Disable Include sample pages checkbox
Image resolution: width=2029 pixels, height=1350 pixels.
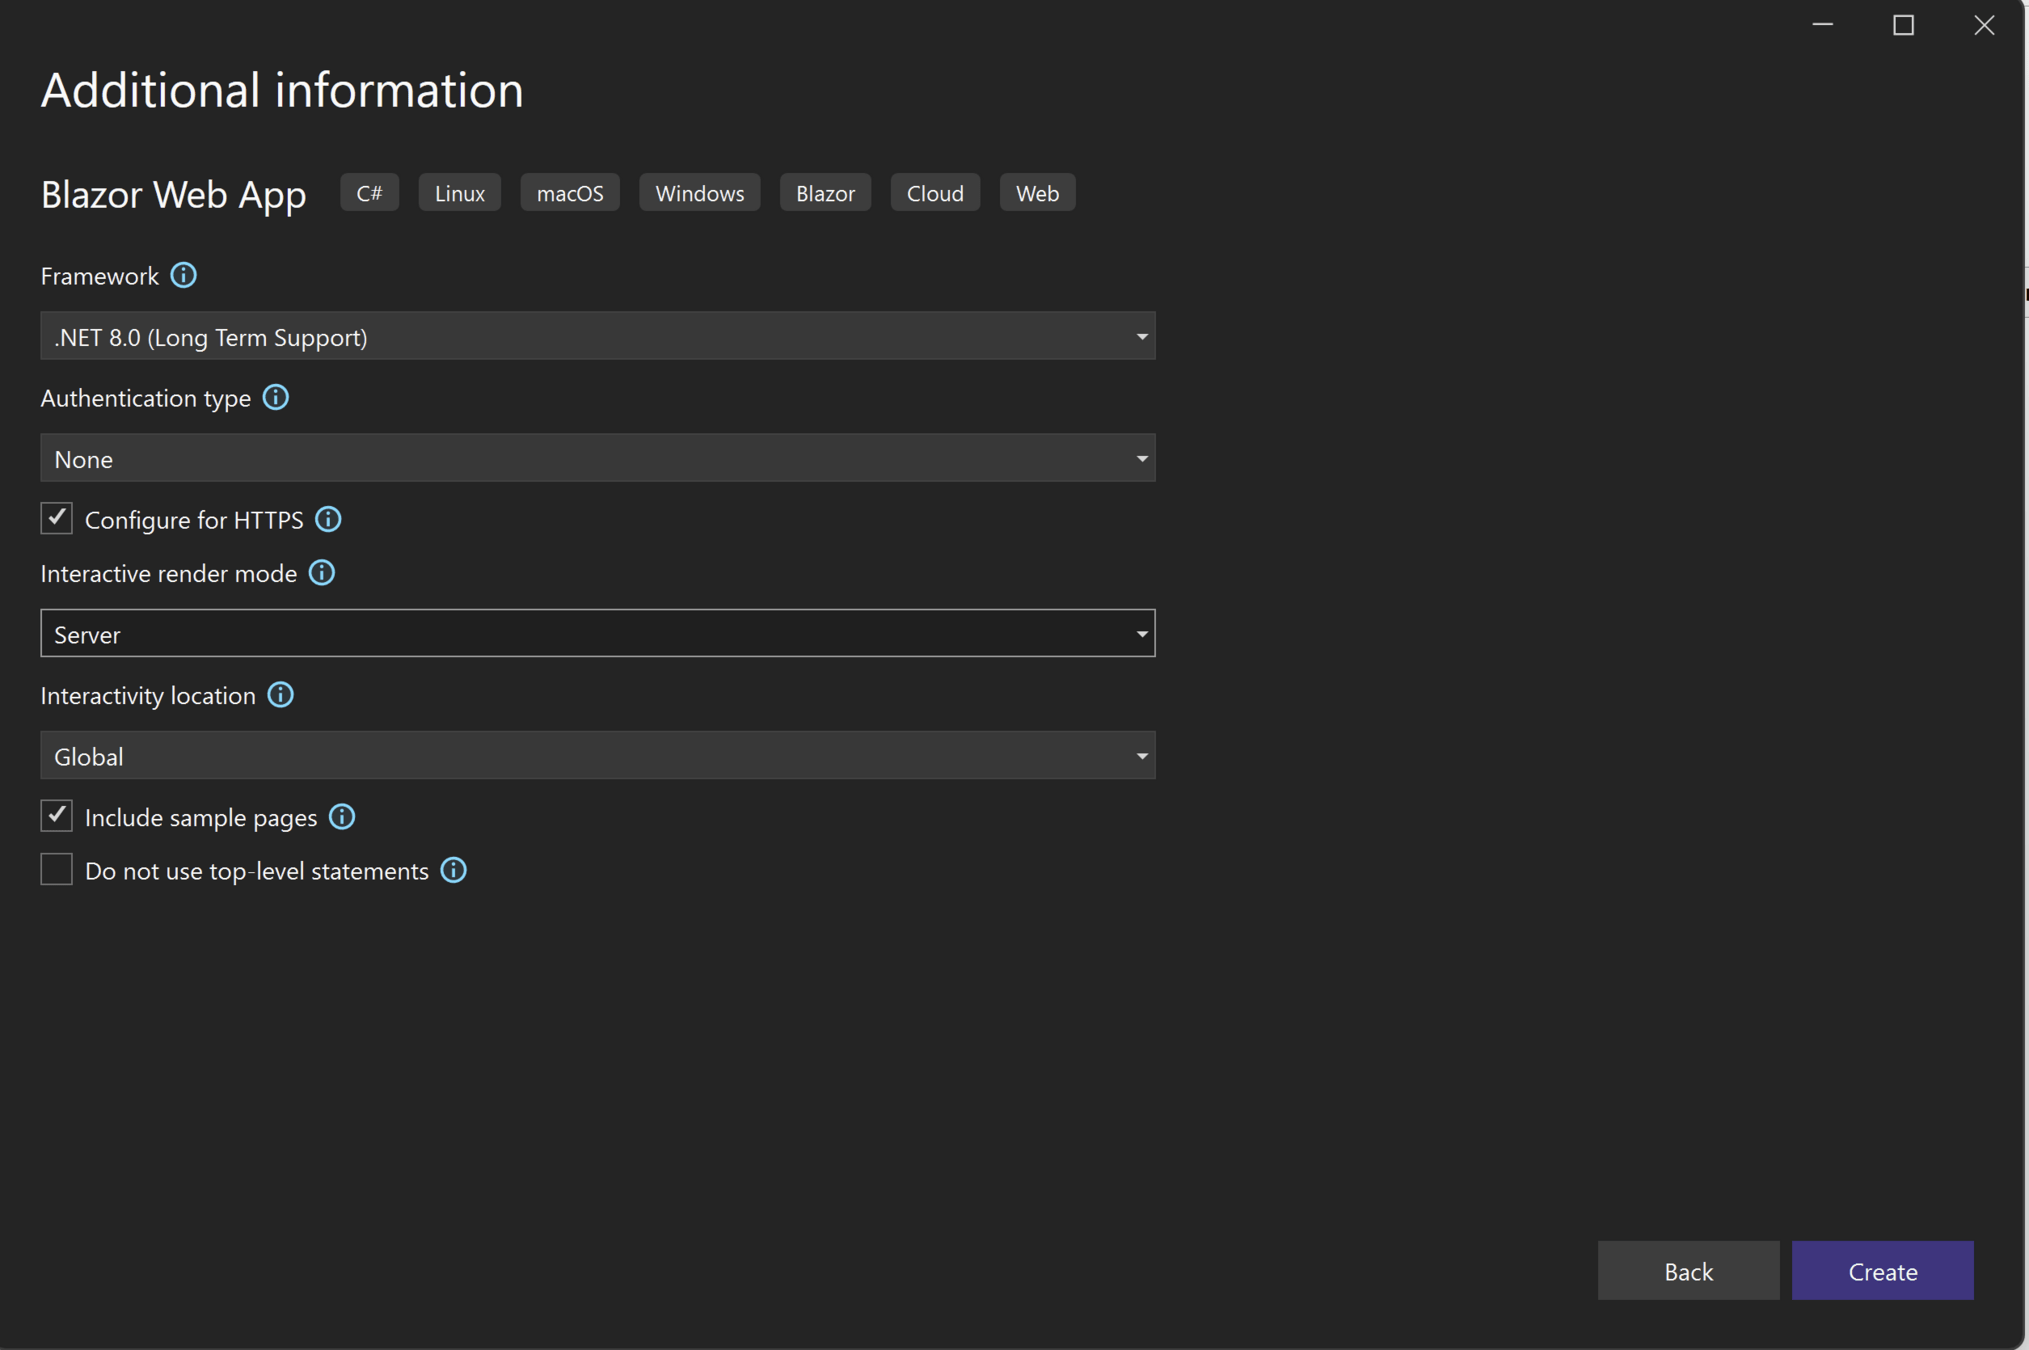tap(57, 816)
